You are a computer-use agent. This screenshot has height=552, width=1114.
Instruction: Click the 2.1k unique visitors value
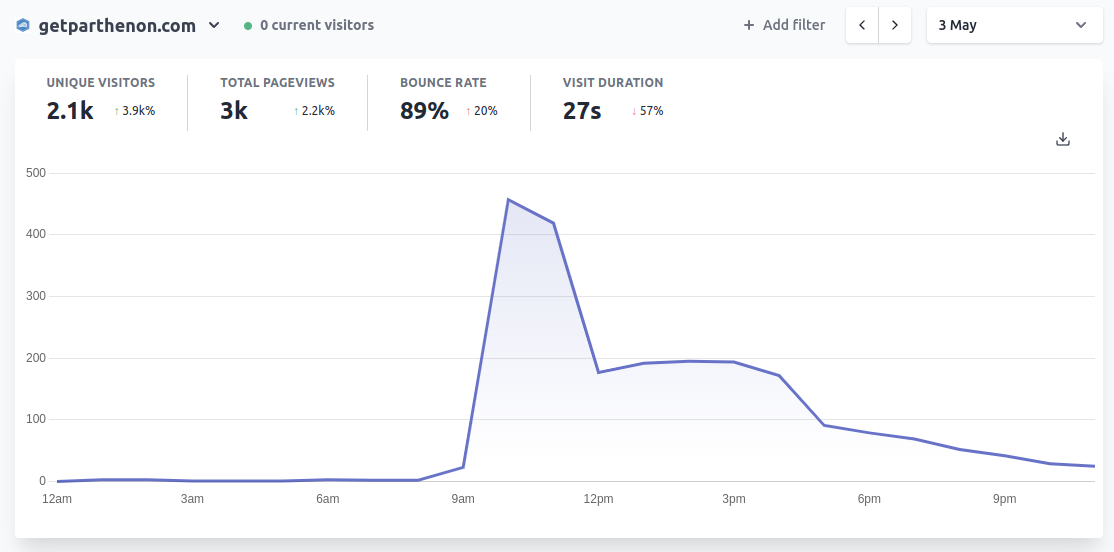coord(70,111)
